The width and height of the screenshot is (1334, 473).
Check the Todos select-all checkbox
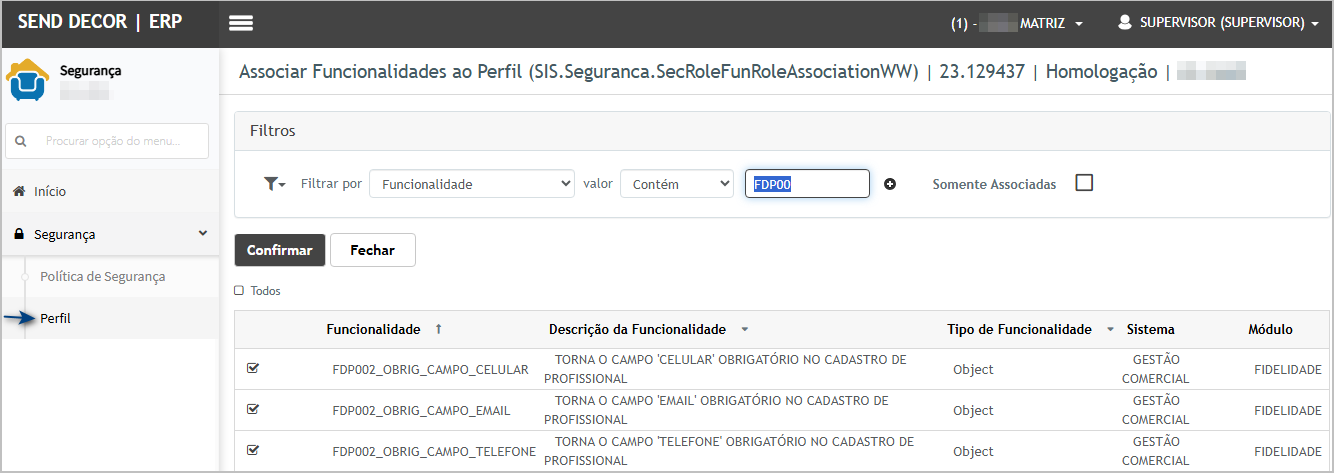[x=239, y=291]
